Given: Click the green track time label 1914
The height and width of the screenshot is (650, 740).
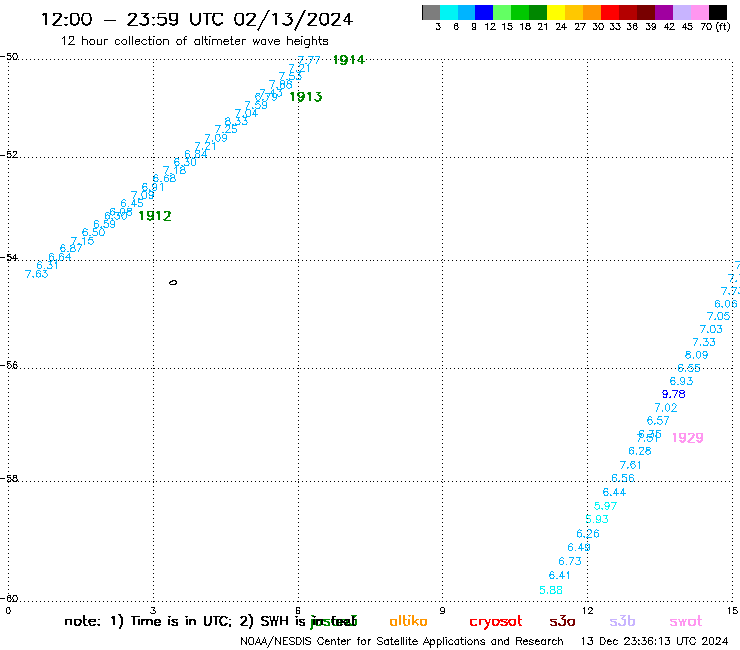Looking at the screenshot, I should tap(349, 60).
